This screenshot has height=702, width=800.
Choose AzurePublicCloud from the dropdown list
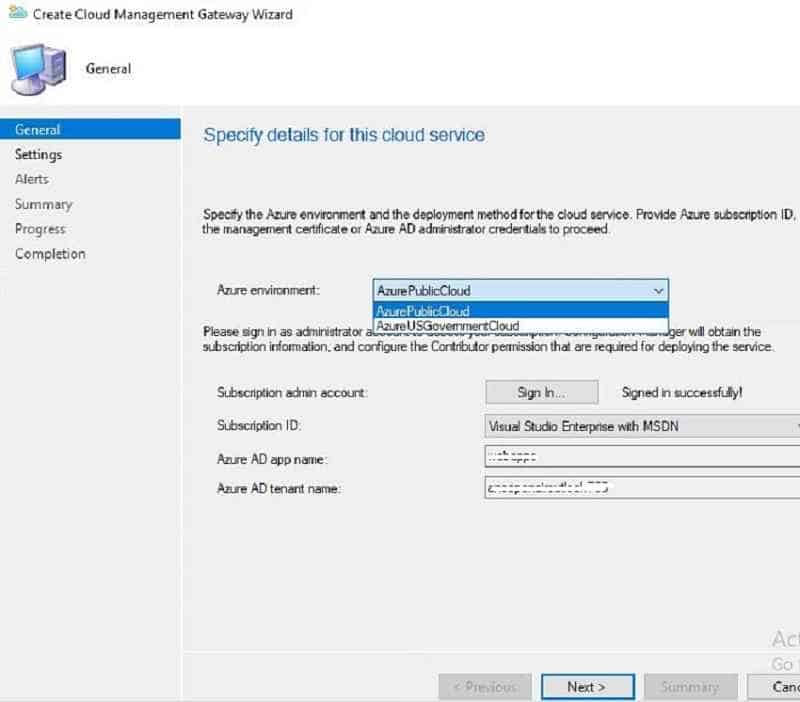[x=521, y=311]
